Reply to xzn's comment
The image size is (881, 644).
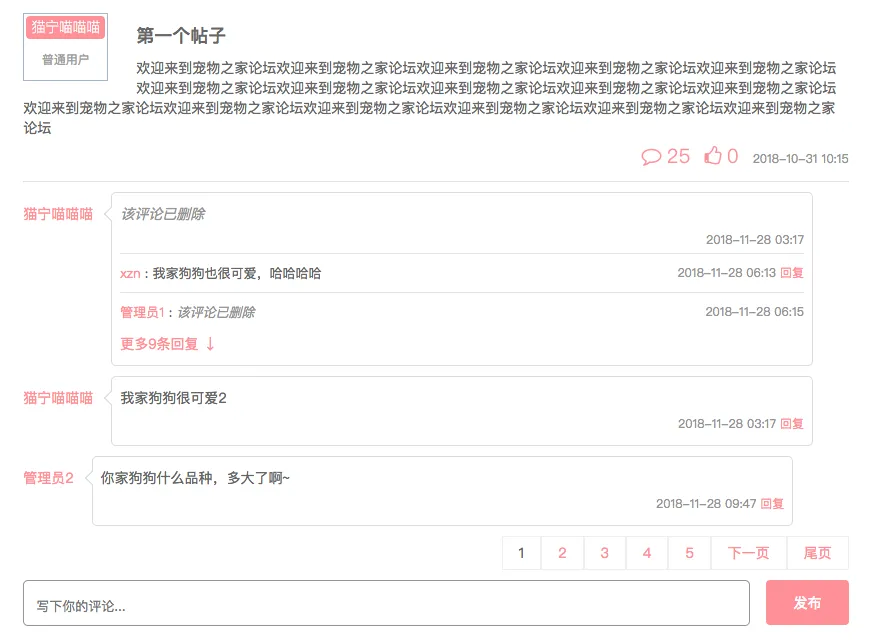(792, 273)
